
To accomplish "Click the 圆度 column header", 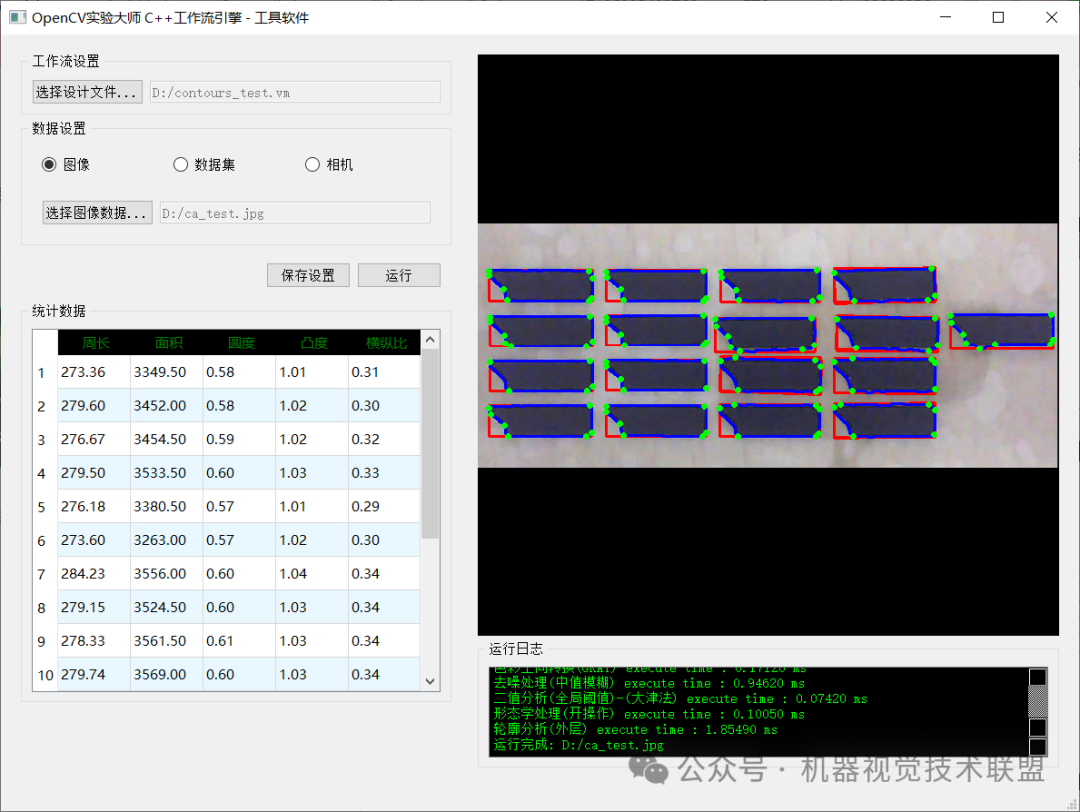I will point(239,341).
